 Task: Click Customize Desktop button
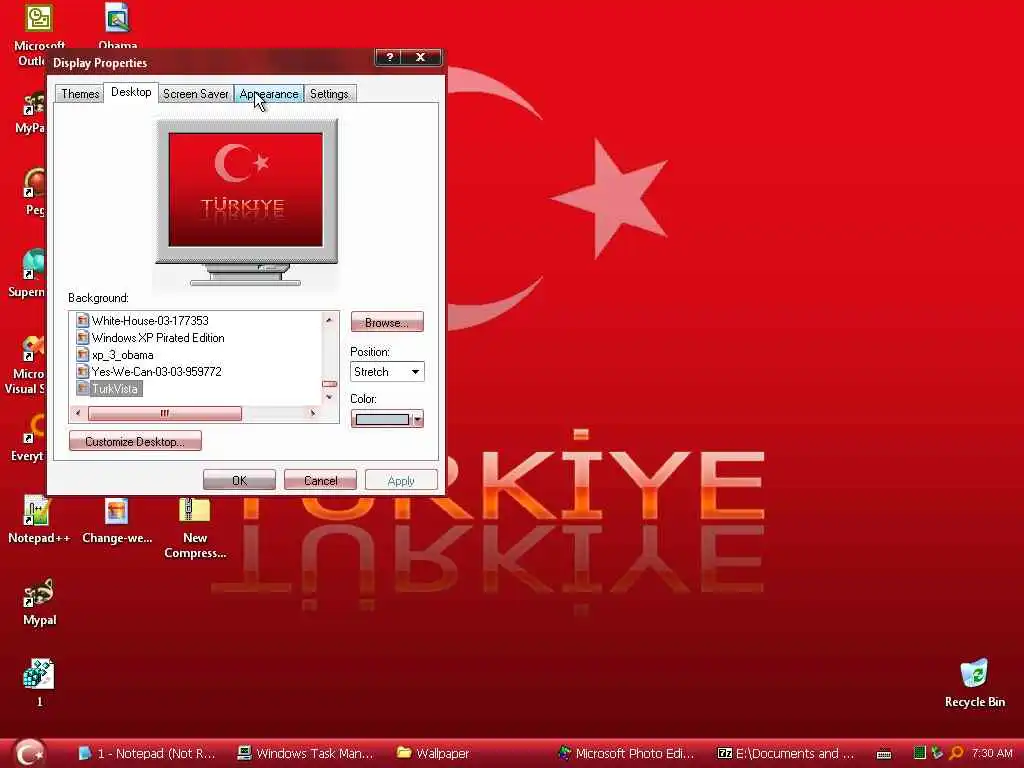tap(135, 441)
